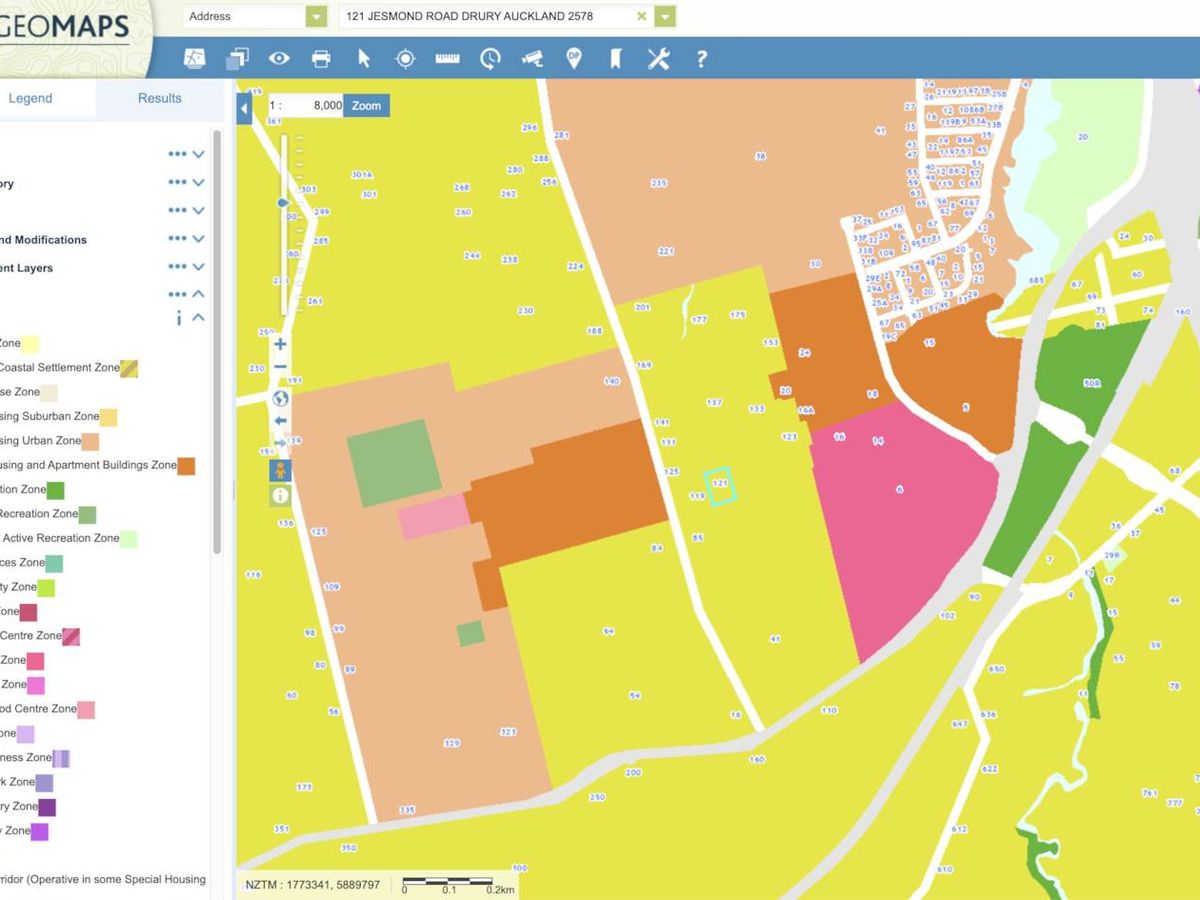Viewport: 1200px width, 900px height.
Task: Click the locate target crosshair icon
Action: pyautogui.click(x=405, y=59)
